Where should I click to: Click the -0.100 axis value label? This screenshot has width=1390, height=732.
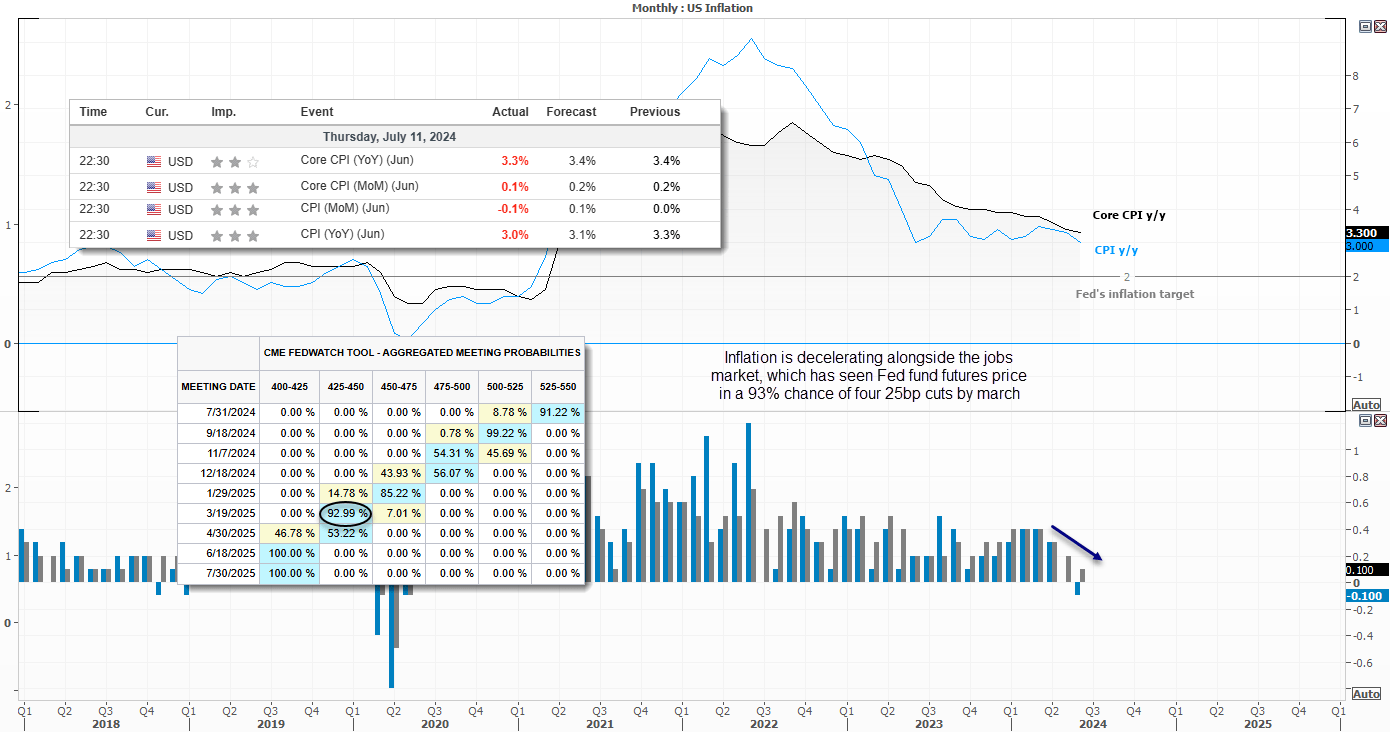1366,595
